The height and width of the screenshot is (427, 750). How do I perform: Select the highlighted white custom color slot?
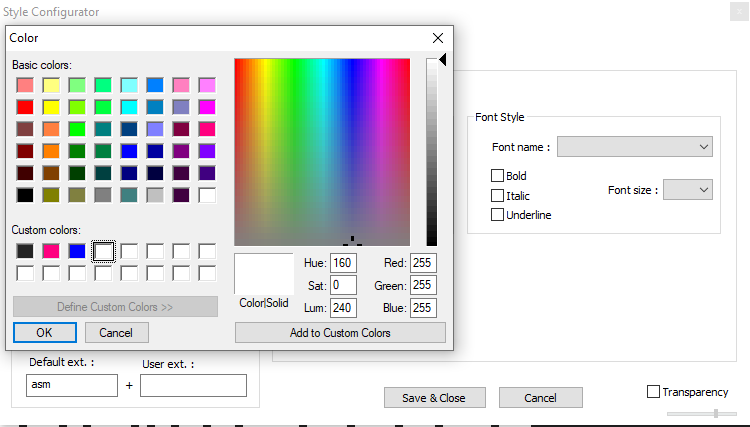click(x=103, y=251)
